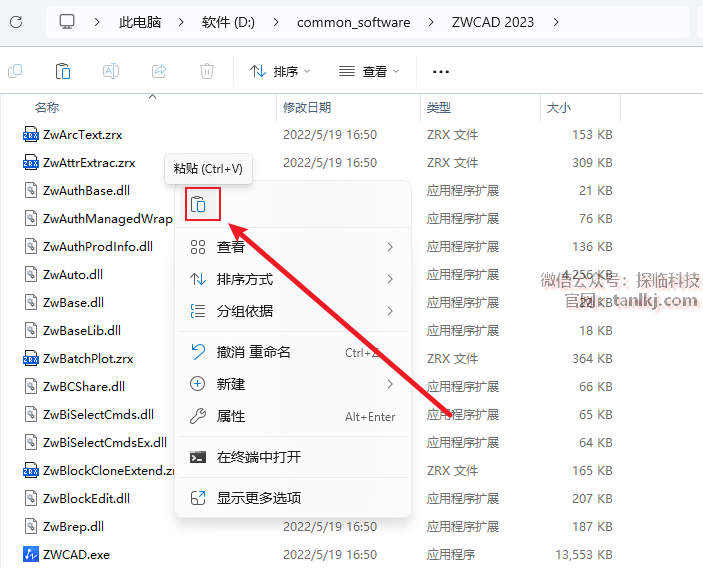703x573 pixels.
Task: Select the file name ZwBrep.dll
Action: 74,527
